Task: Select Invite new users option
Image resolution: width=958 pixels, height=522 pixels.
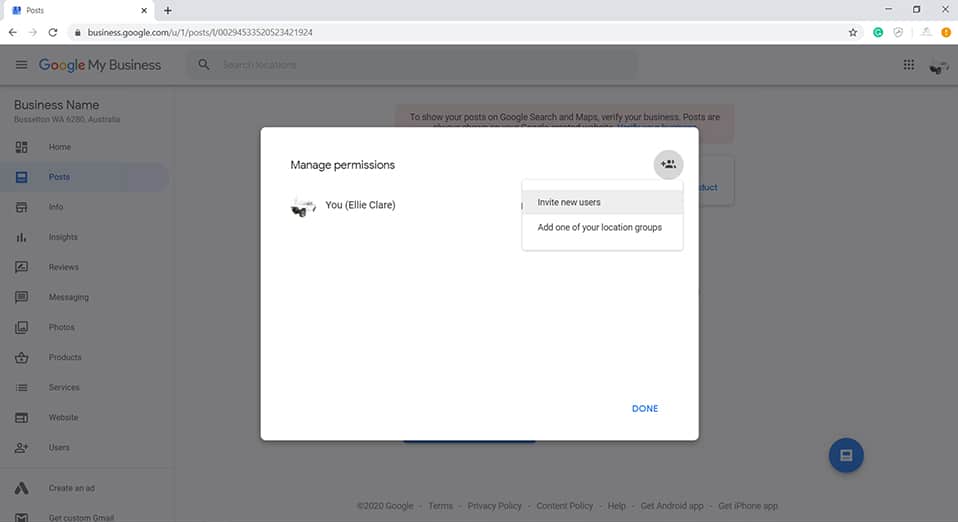Action: click(602, 202)
